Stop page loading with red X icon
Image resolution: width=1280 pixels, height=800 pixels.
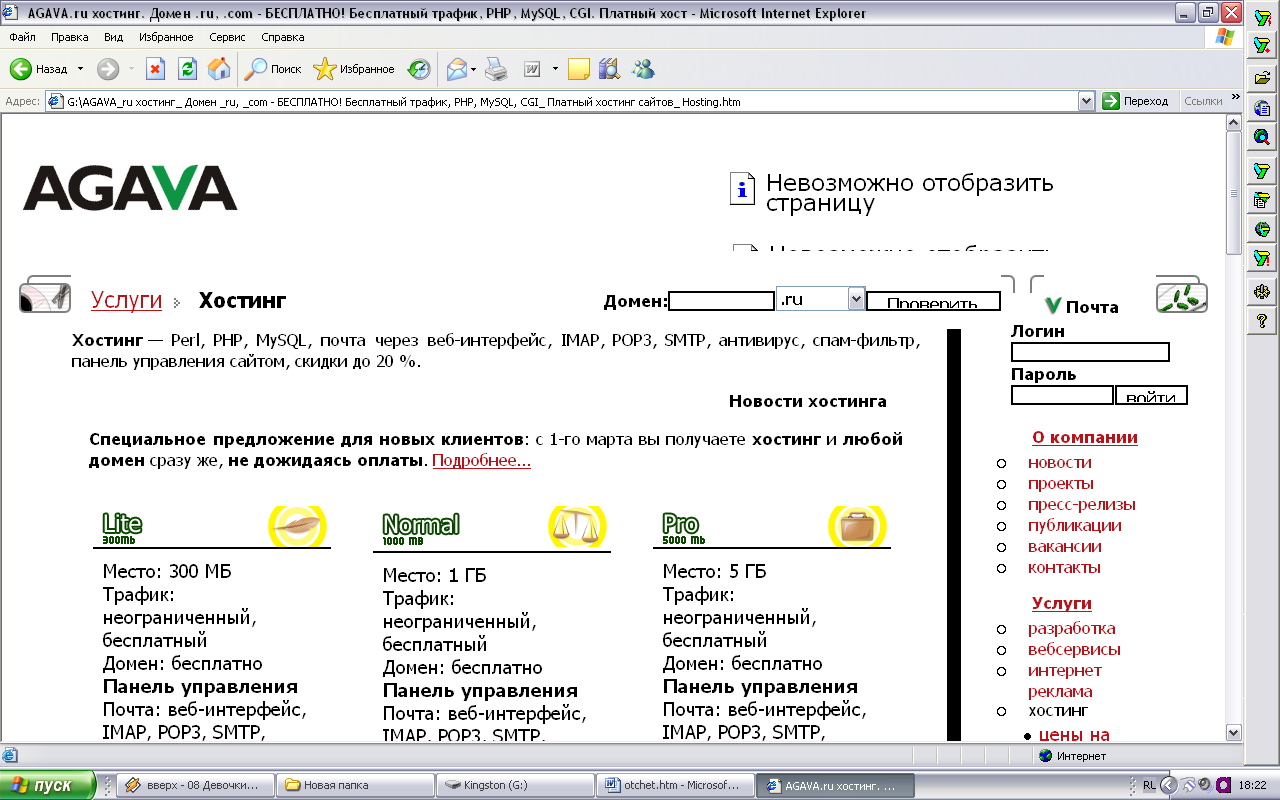click(155, 69)
